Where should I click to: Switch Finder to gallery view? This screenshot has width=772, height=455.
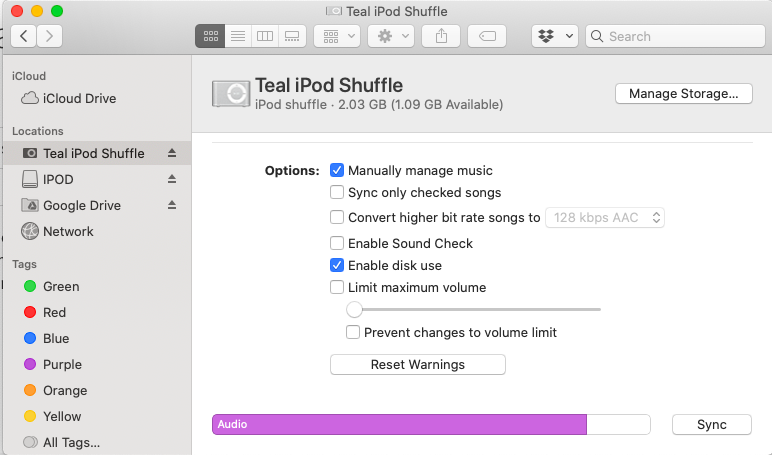pos(292,36)
